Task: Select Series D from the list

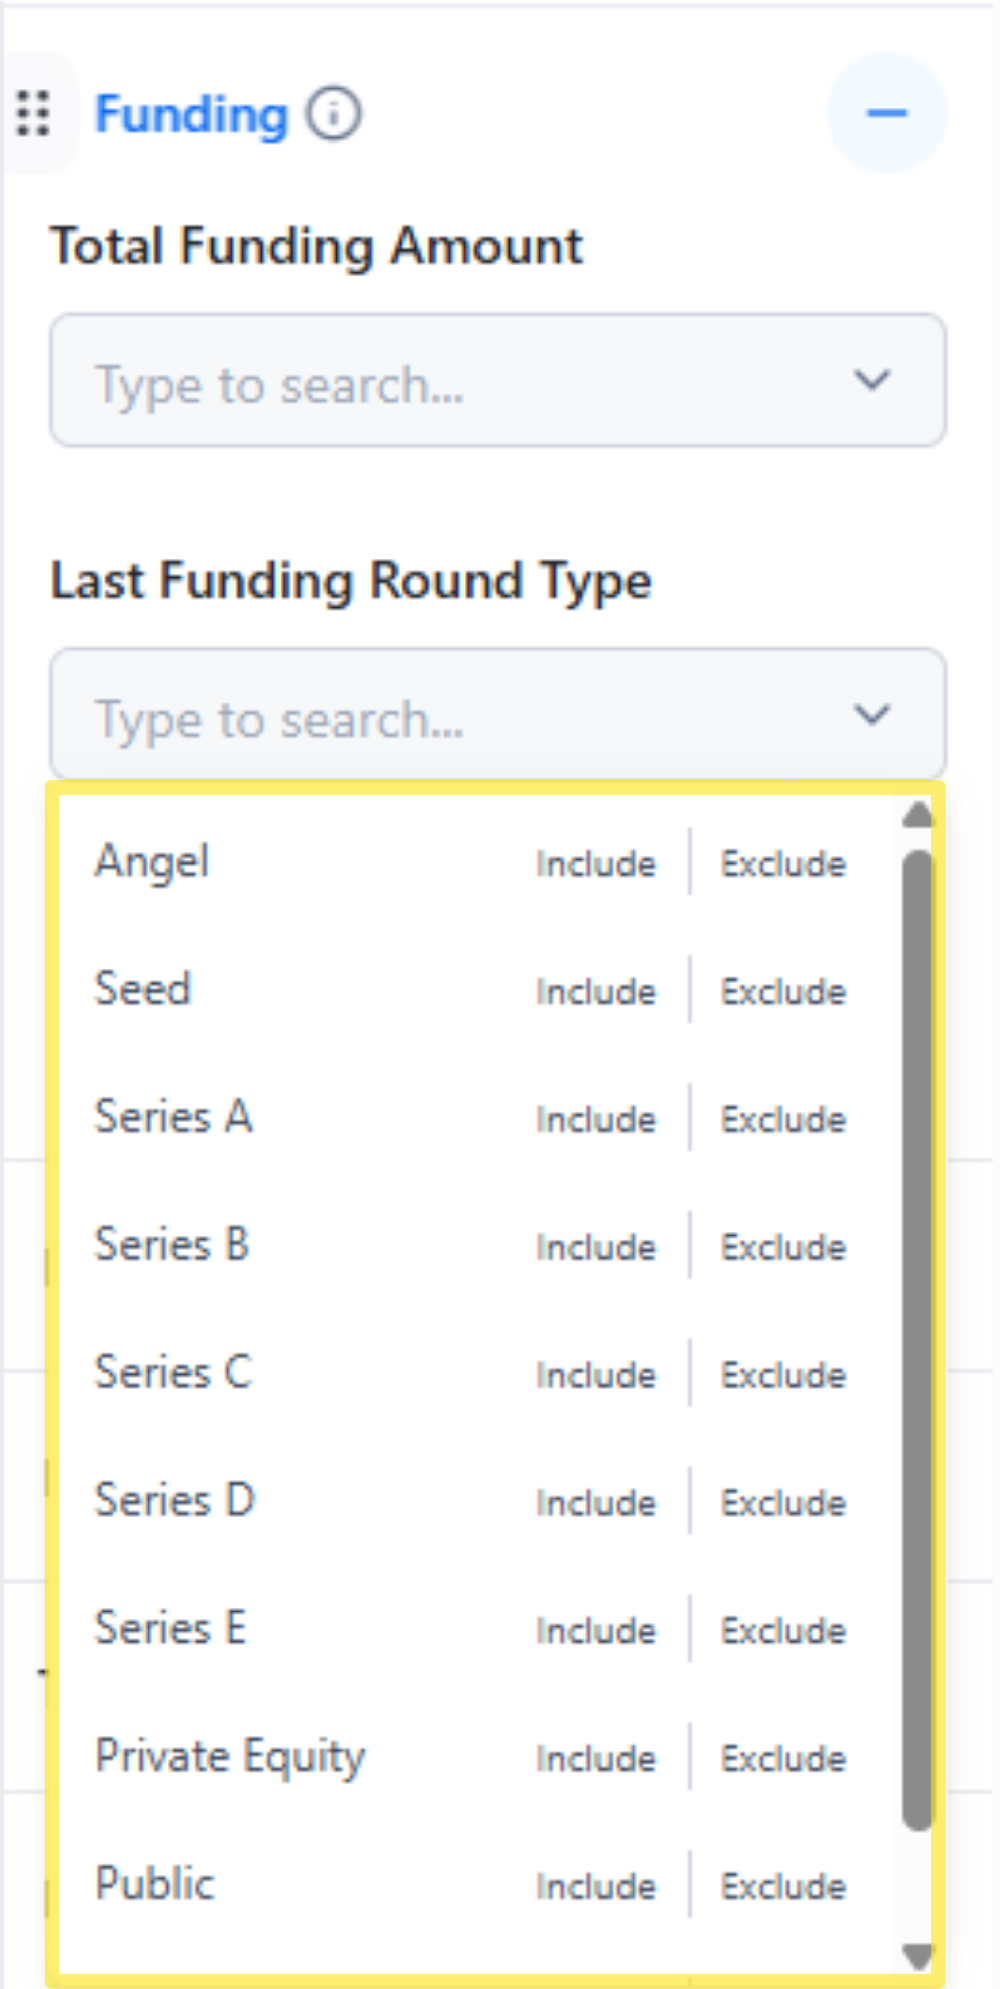Action: point(174,1501)
